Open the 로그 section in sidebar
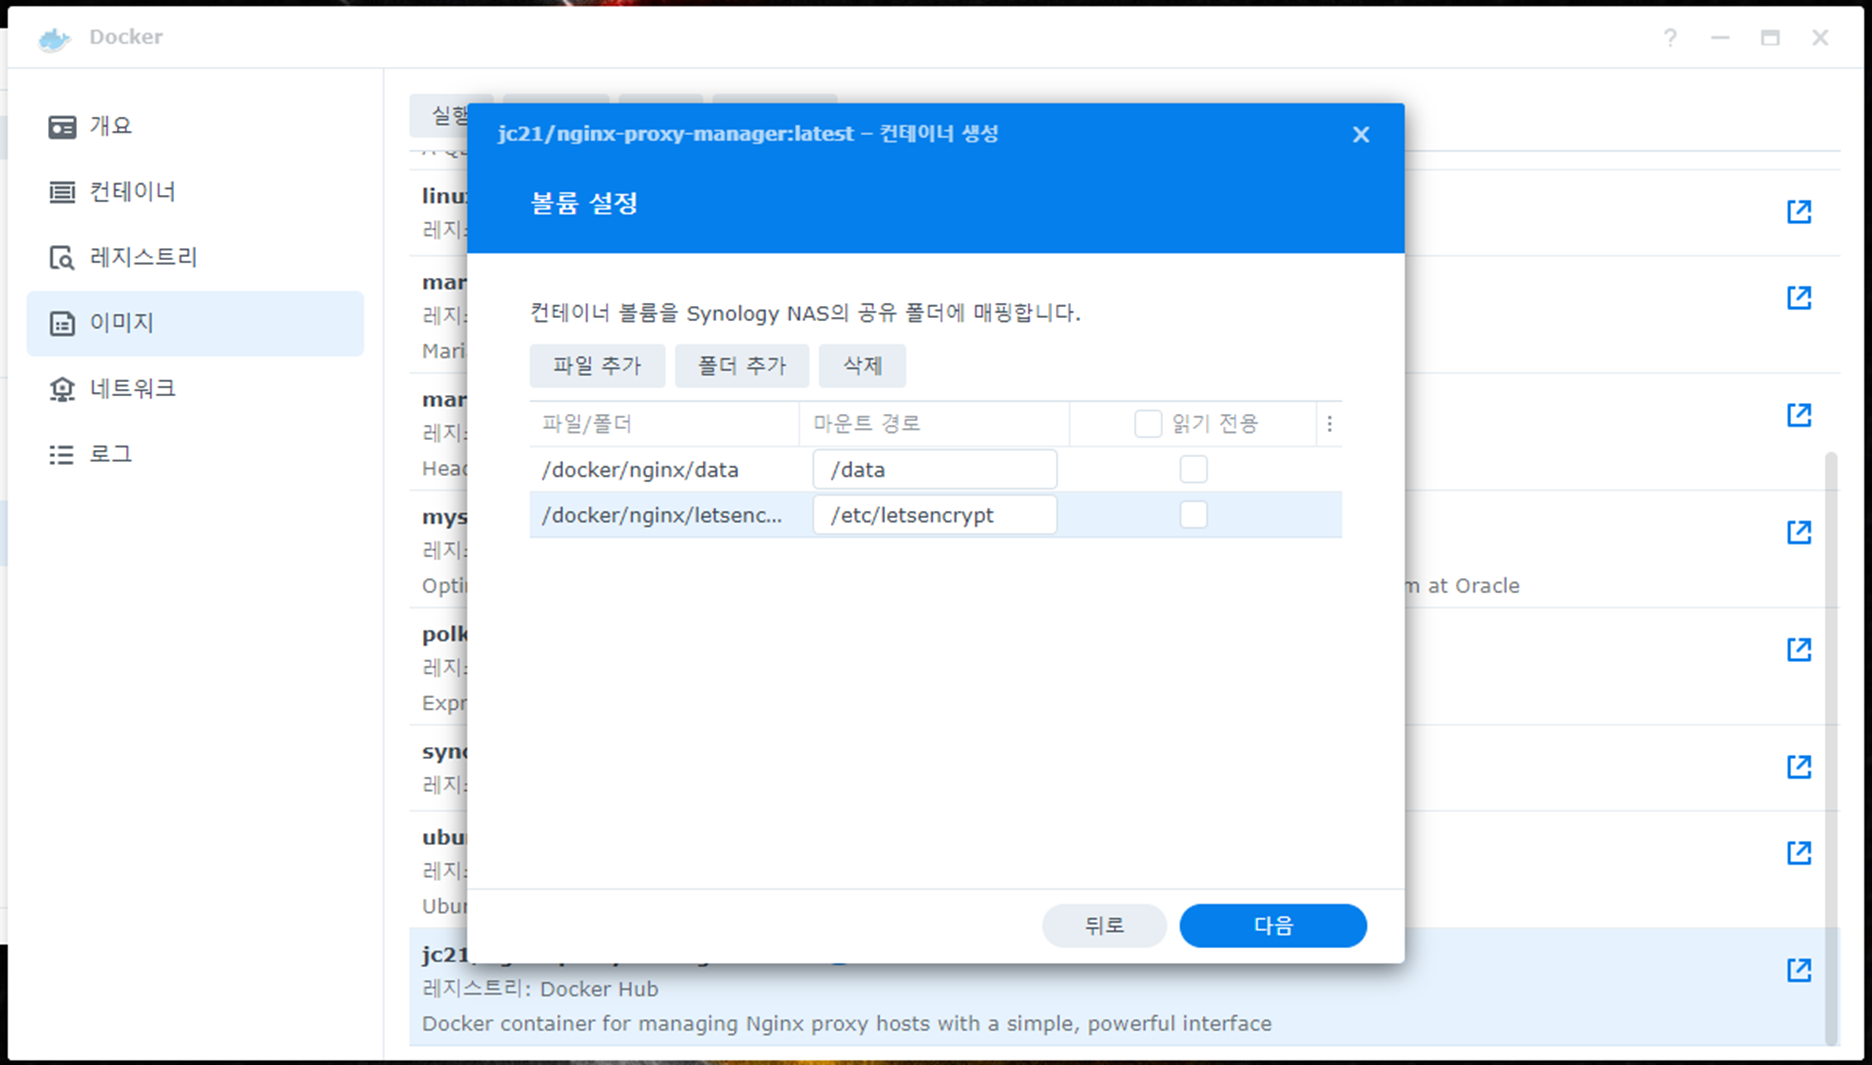The width and height of the screenshot is (1872, 1065). click(x=195, y=454)
